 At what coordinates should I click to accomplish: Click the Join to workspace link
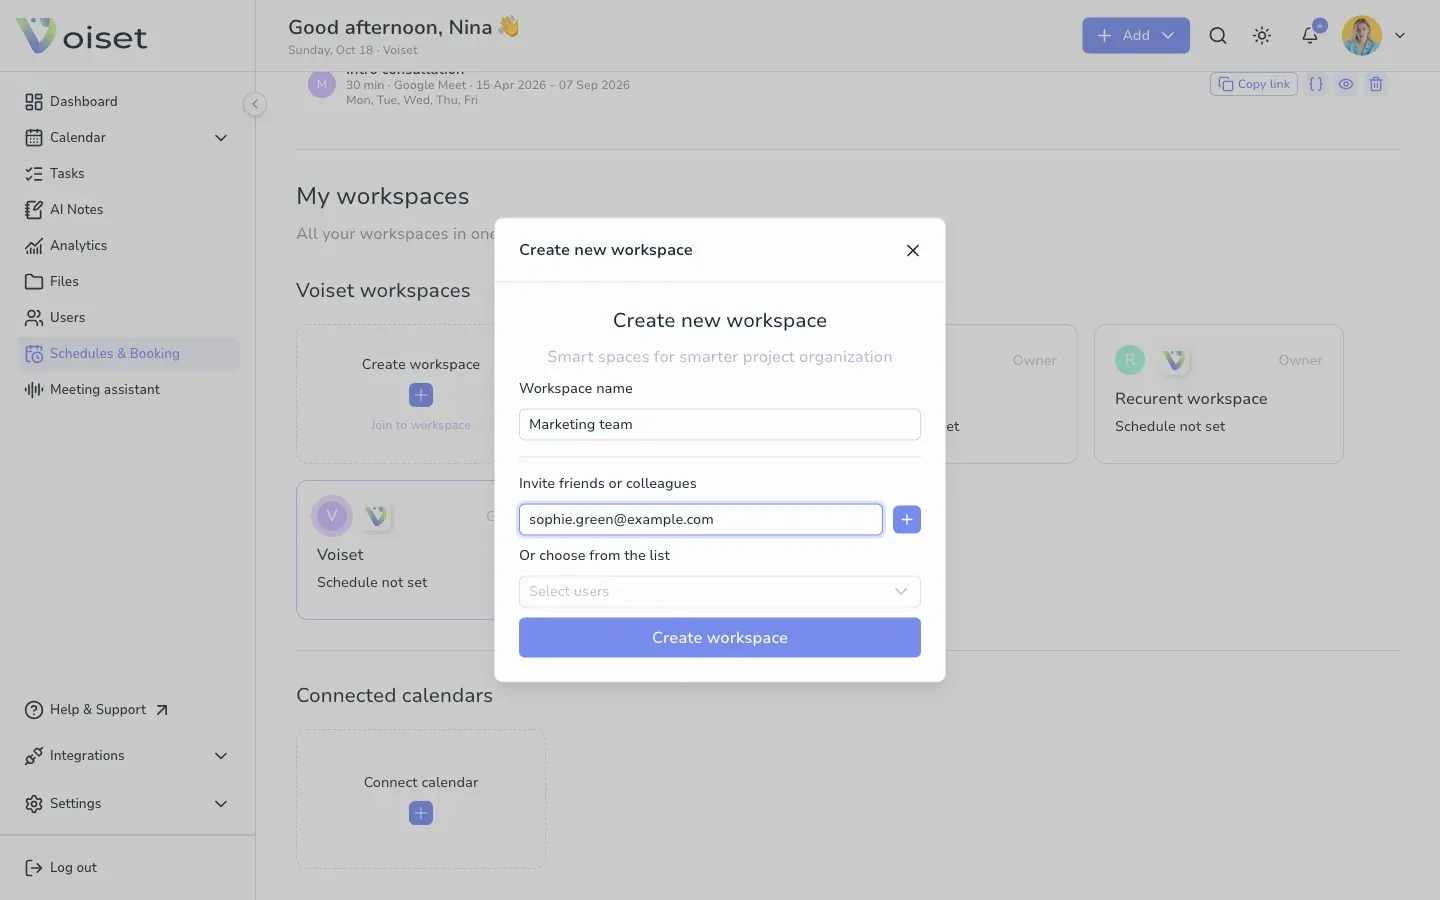pos(421,425)
